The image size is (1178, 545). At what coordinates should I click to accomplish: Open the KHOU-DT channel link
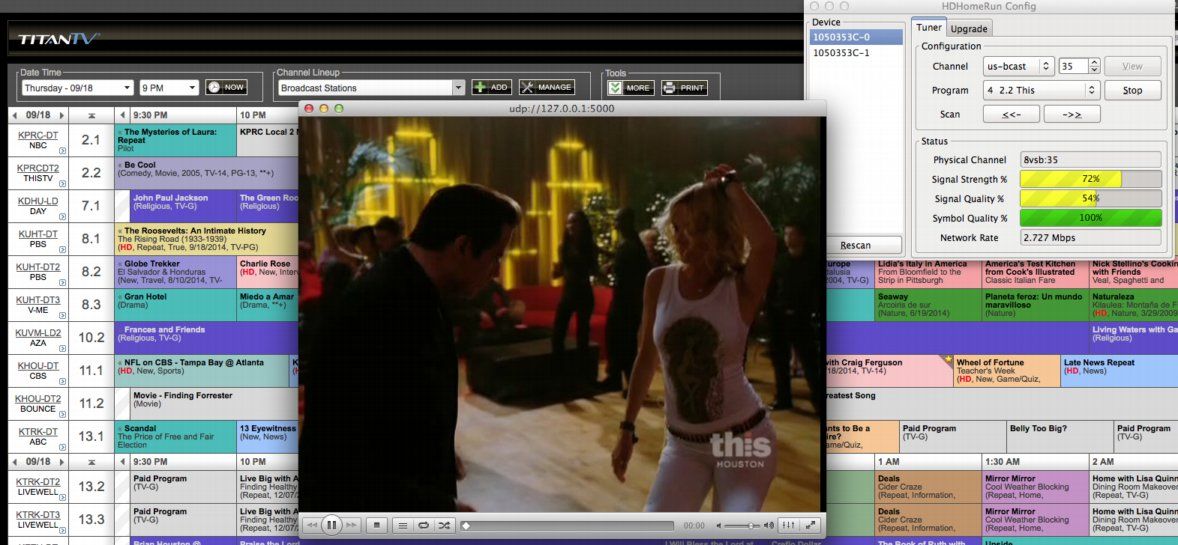[x=38, y=365]
